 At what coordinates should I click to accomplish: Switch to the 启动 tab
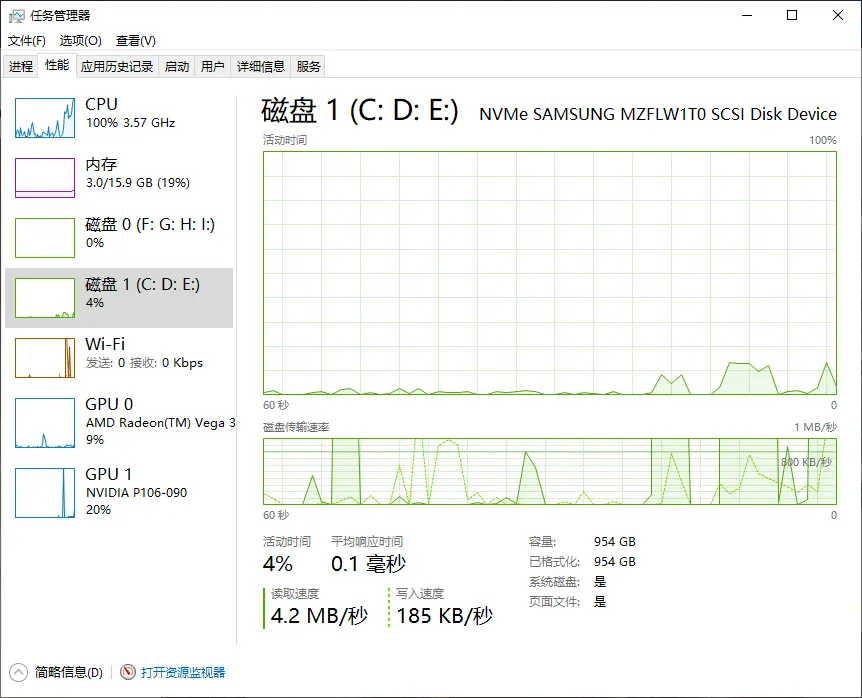[x=177, y=67]
